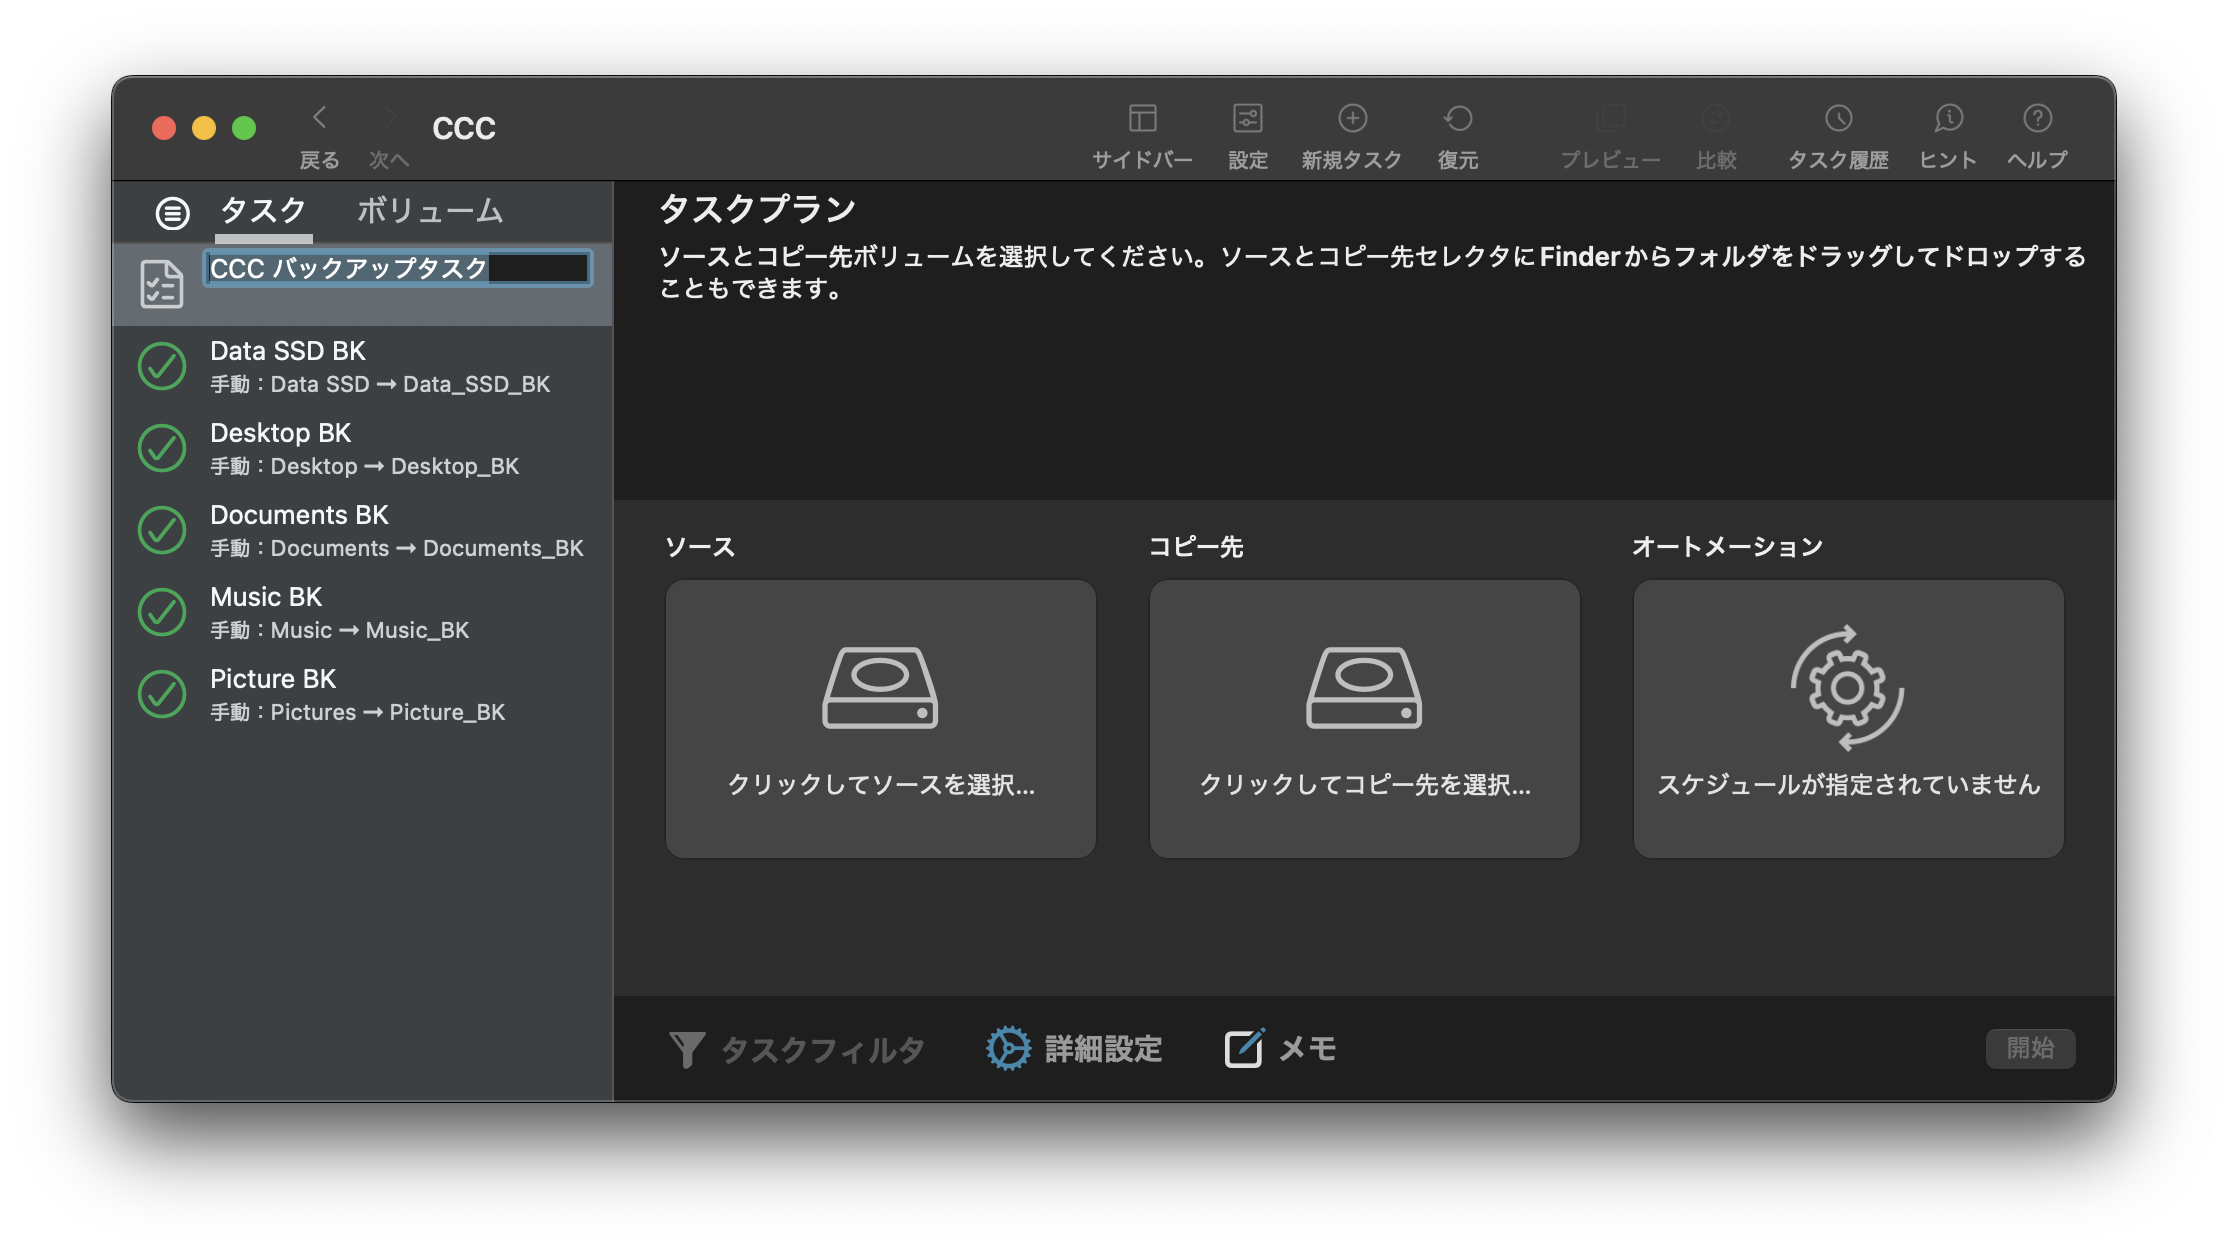
Task: Switch to the ボリューム tab
Action: 430,211
